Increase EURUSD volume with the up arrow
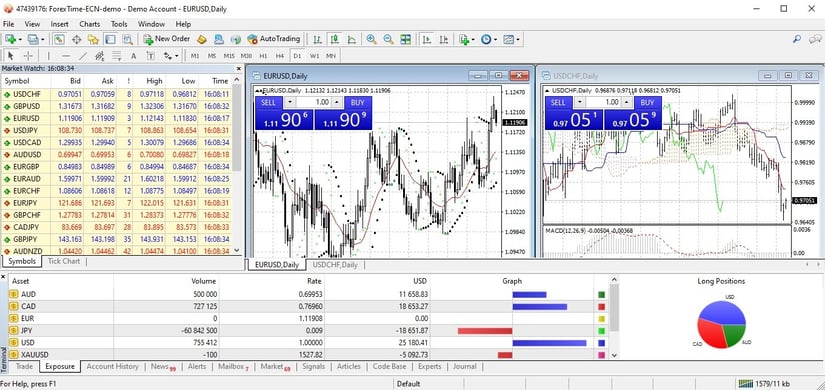The image size is (825, 390). click(x=337, y=102)
